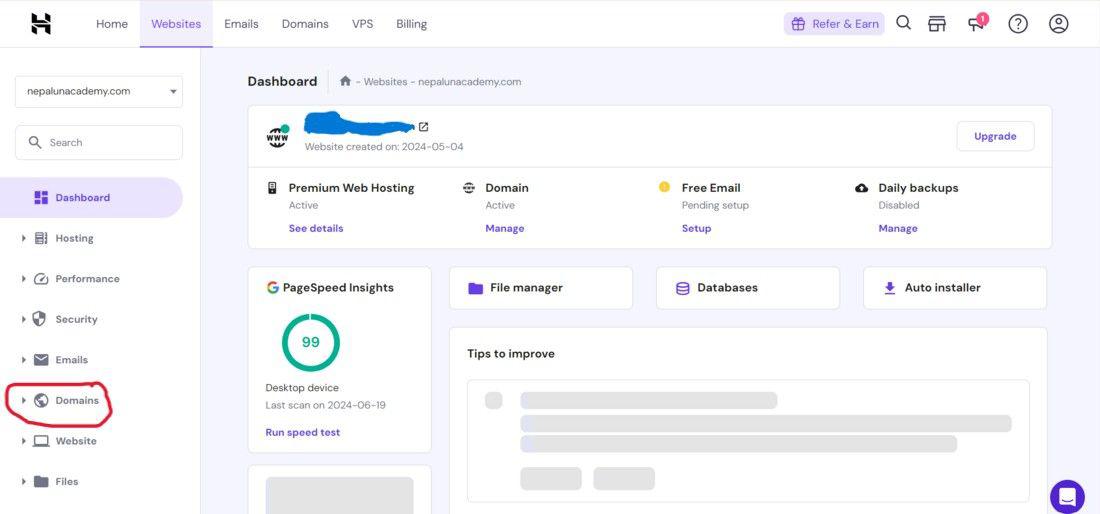Open the Databases card
This screenshot has width=1100, height=514.
[748, 288]
